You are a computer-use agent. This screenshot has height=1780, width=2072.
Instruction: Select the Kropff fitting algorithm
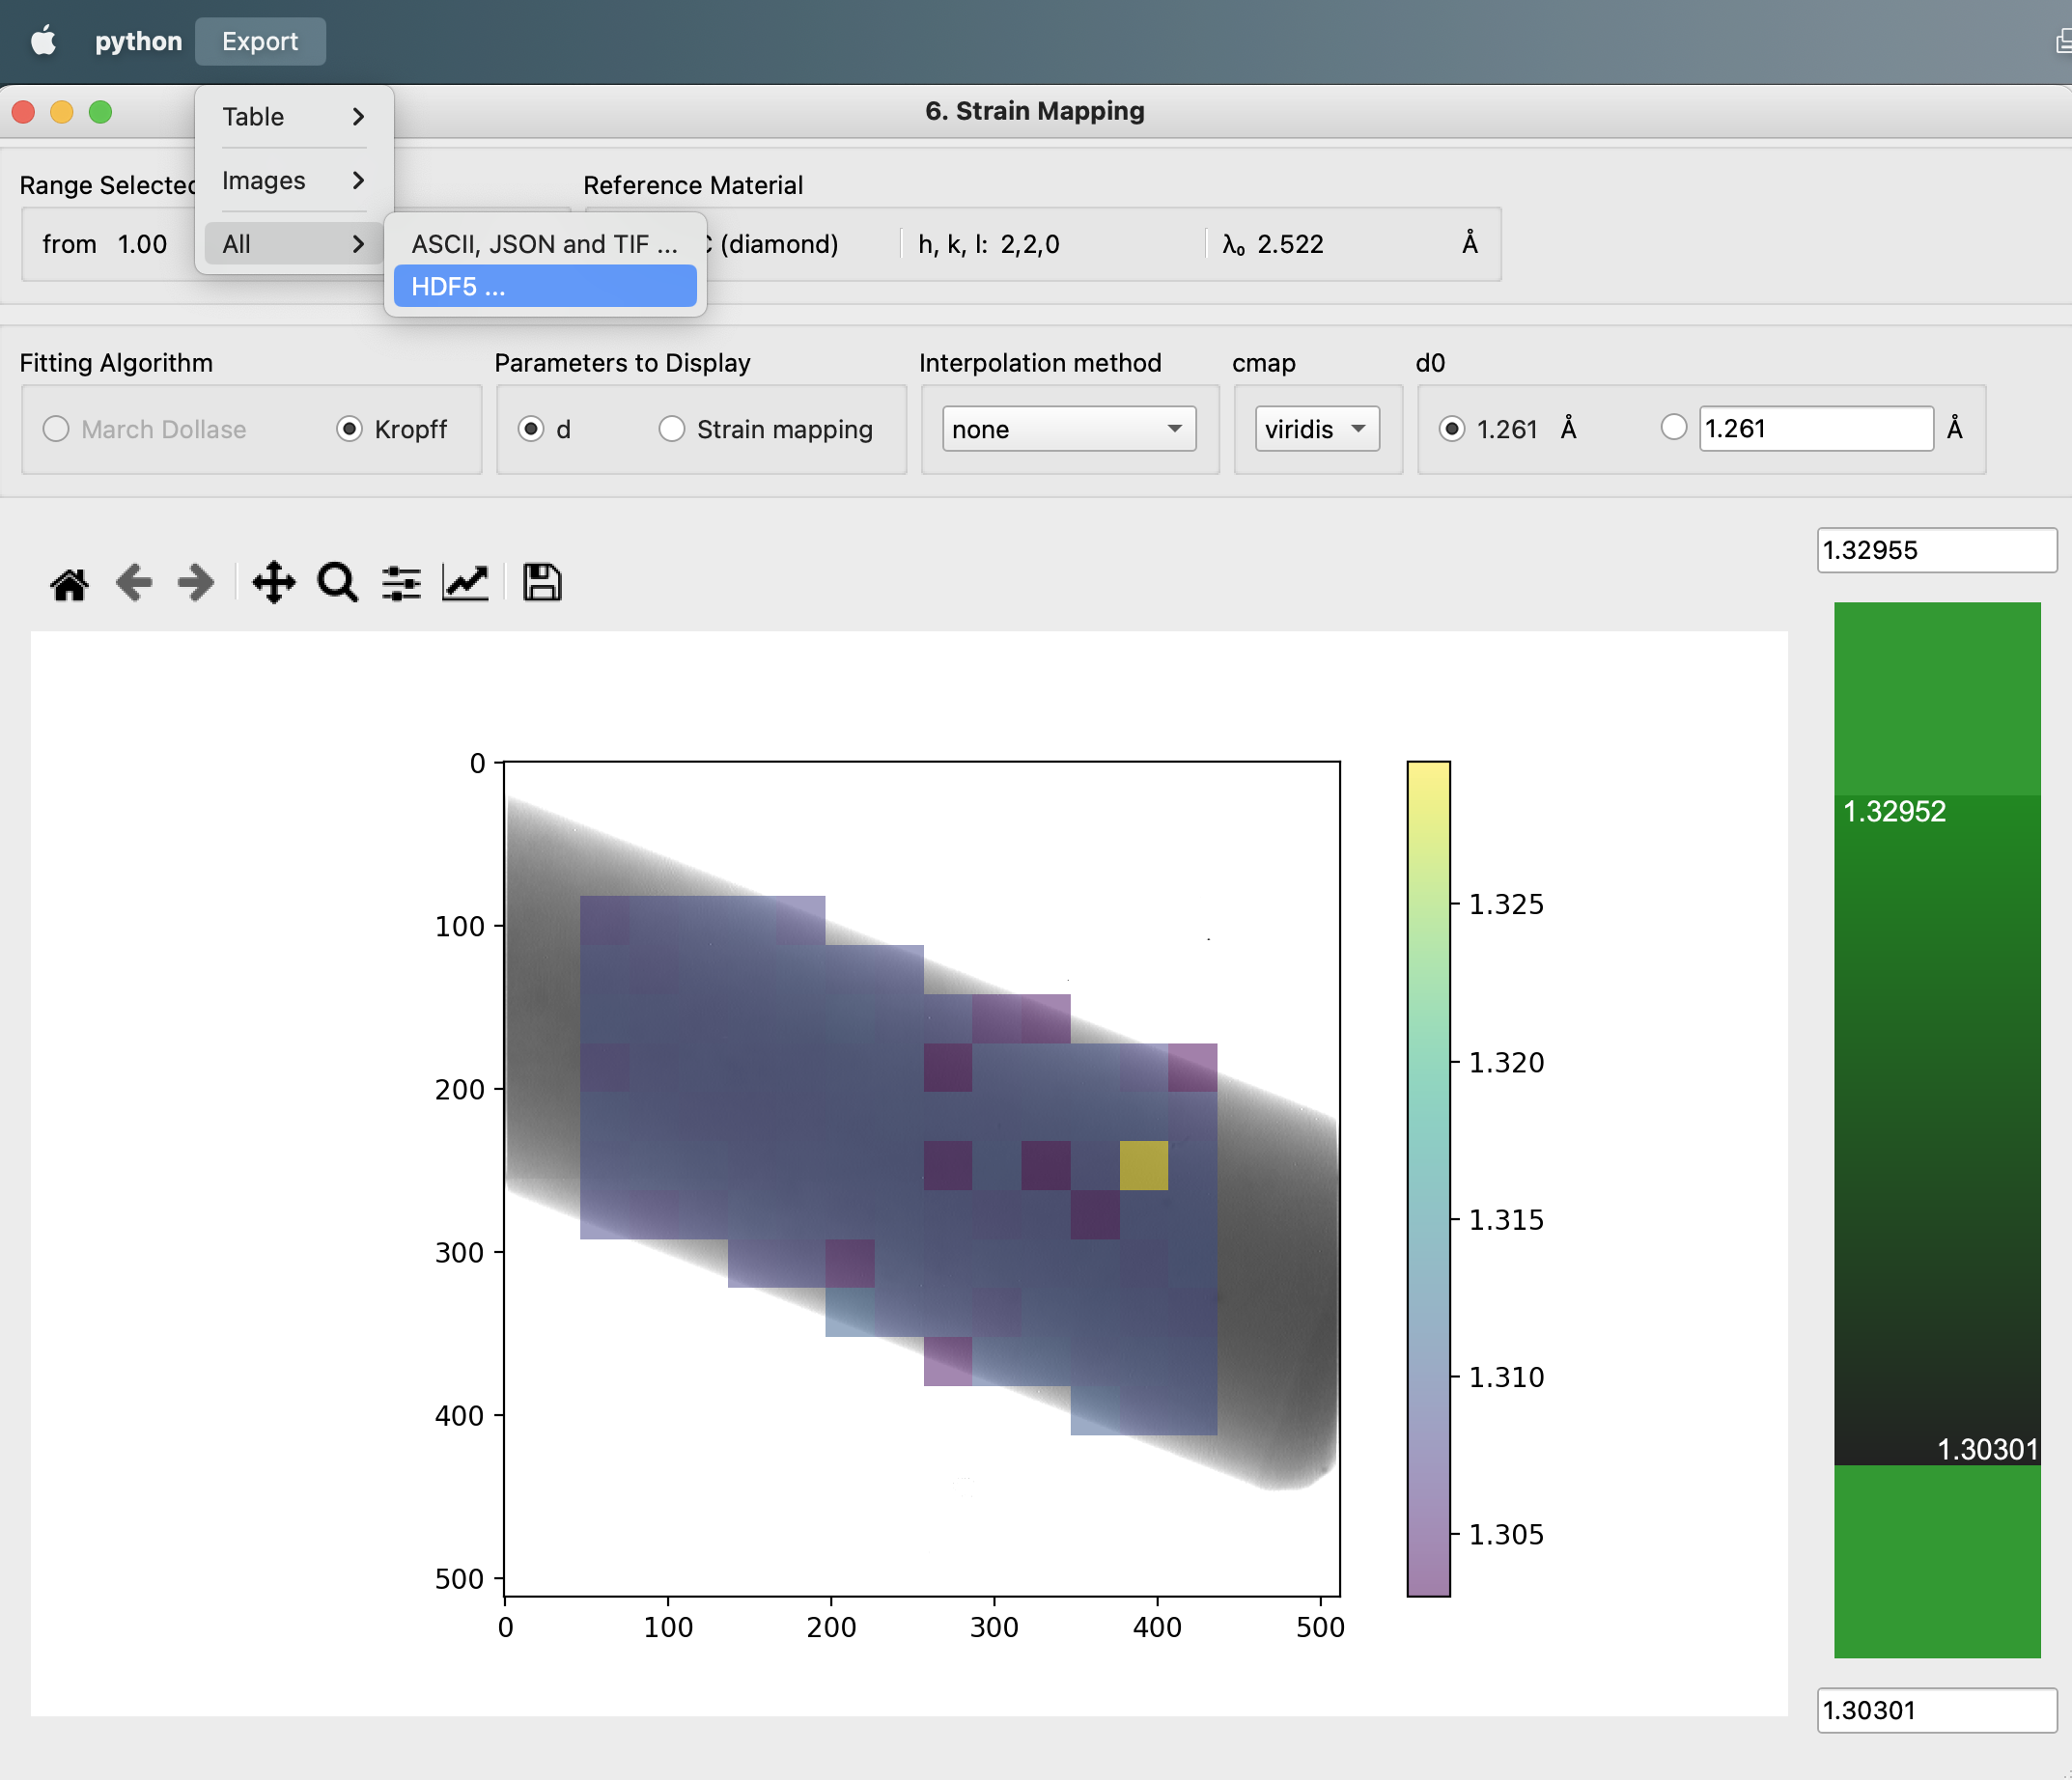coord(349,429)
